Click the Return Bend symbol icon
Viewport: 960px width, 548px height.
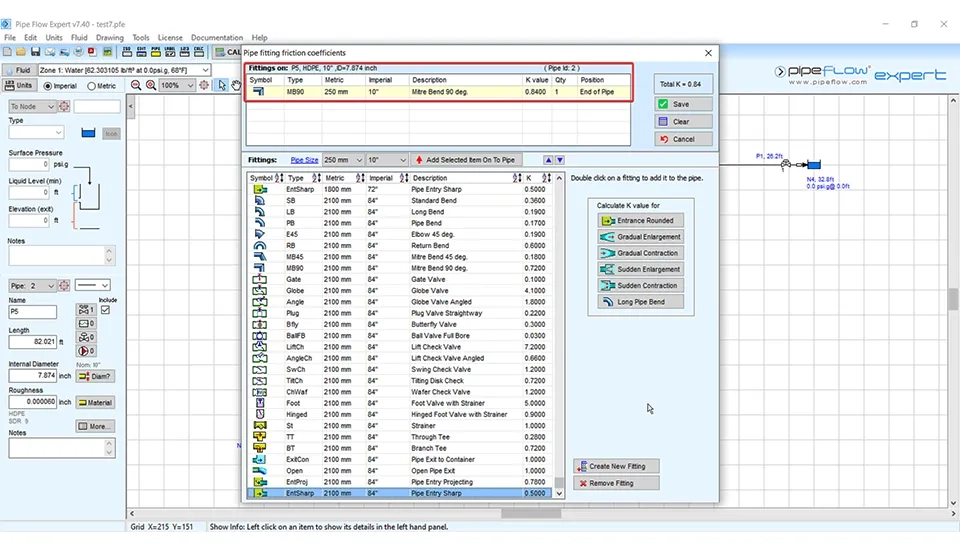(x=260, y=245)
